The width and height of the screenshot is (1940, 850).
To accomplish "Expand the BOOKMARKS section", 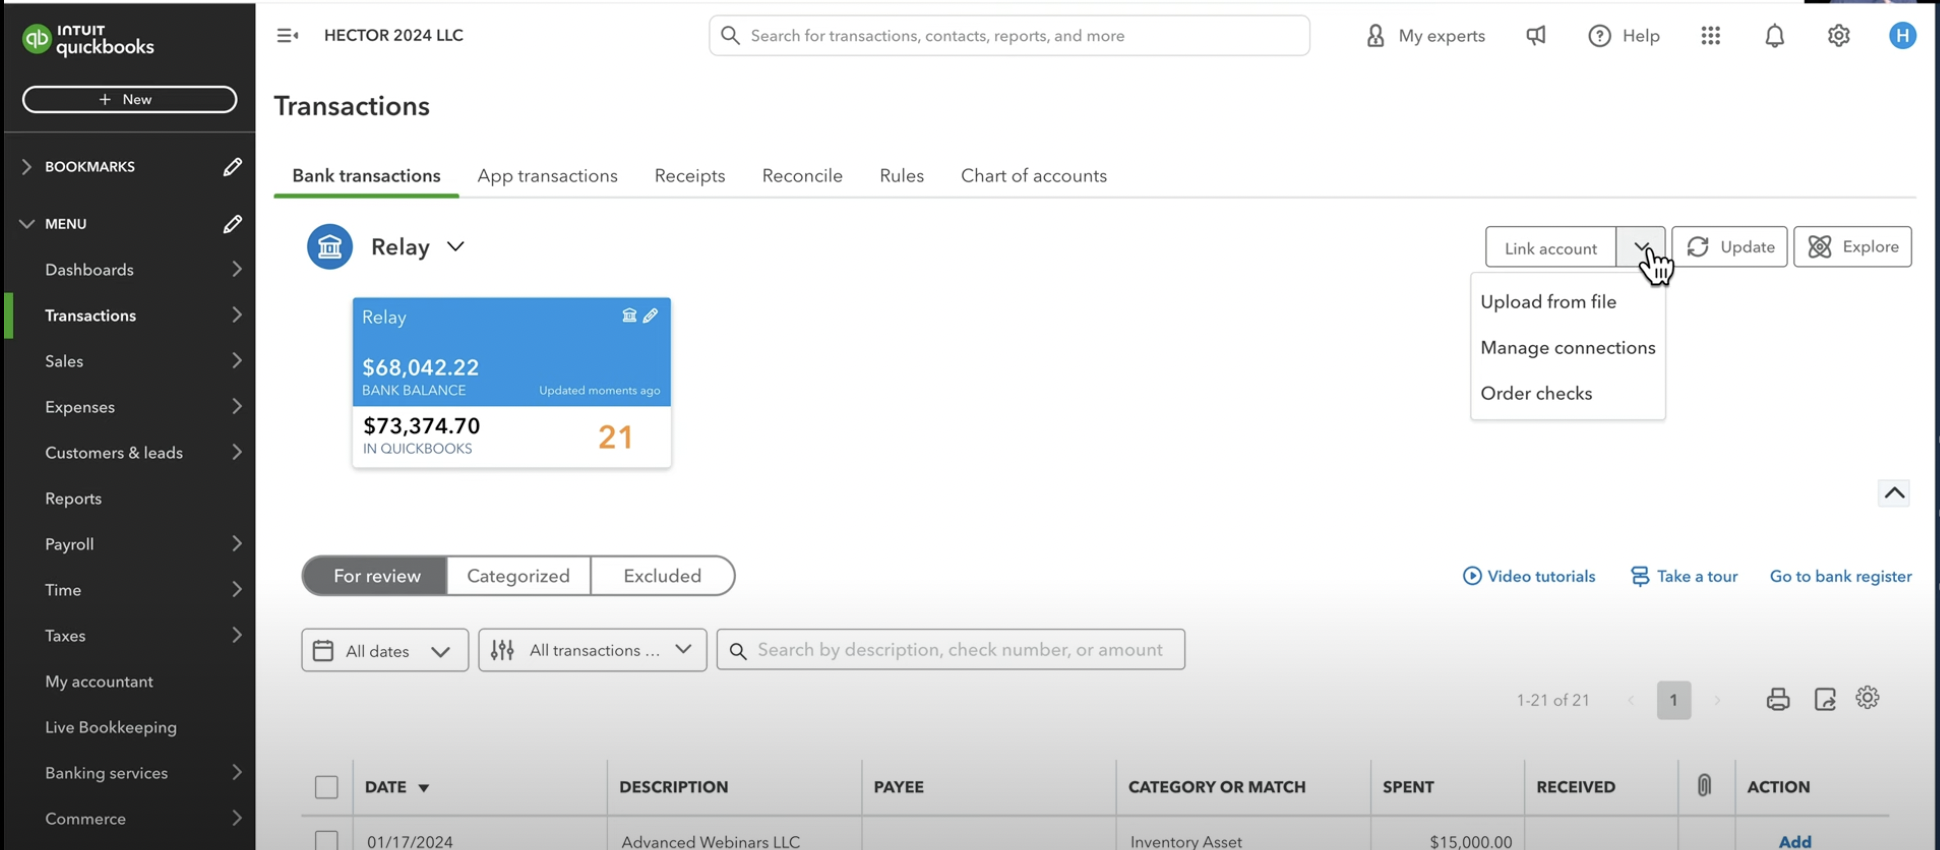I will pyautogui.click(x=26, y=167).
